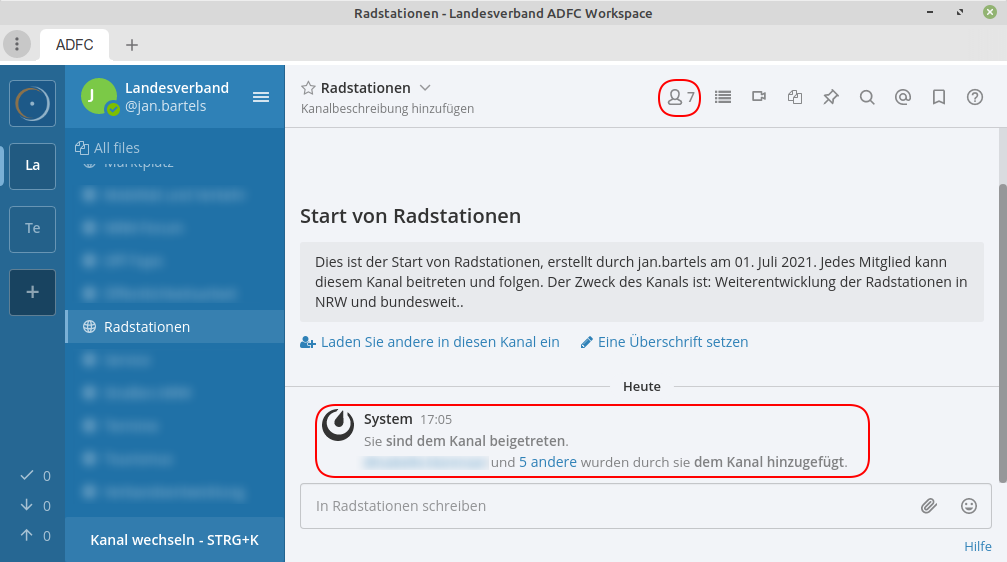
Task: Open the three-dot menu left of ADFC tab
Action: (17, 44)
